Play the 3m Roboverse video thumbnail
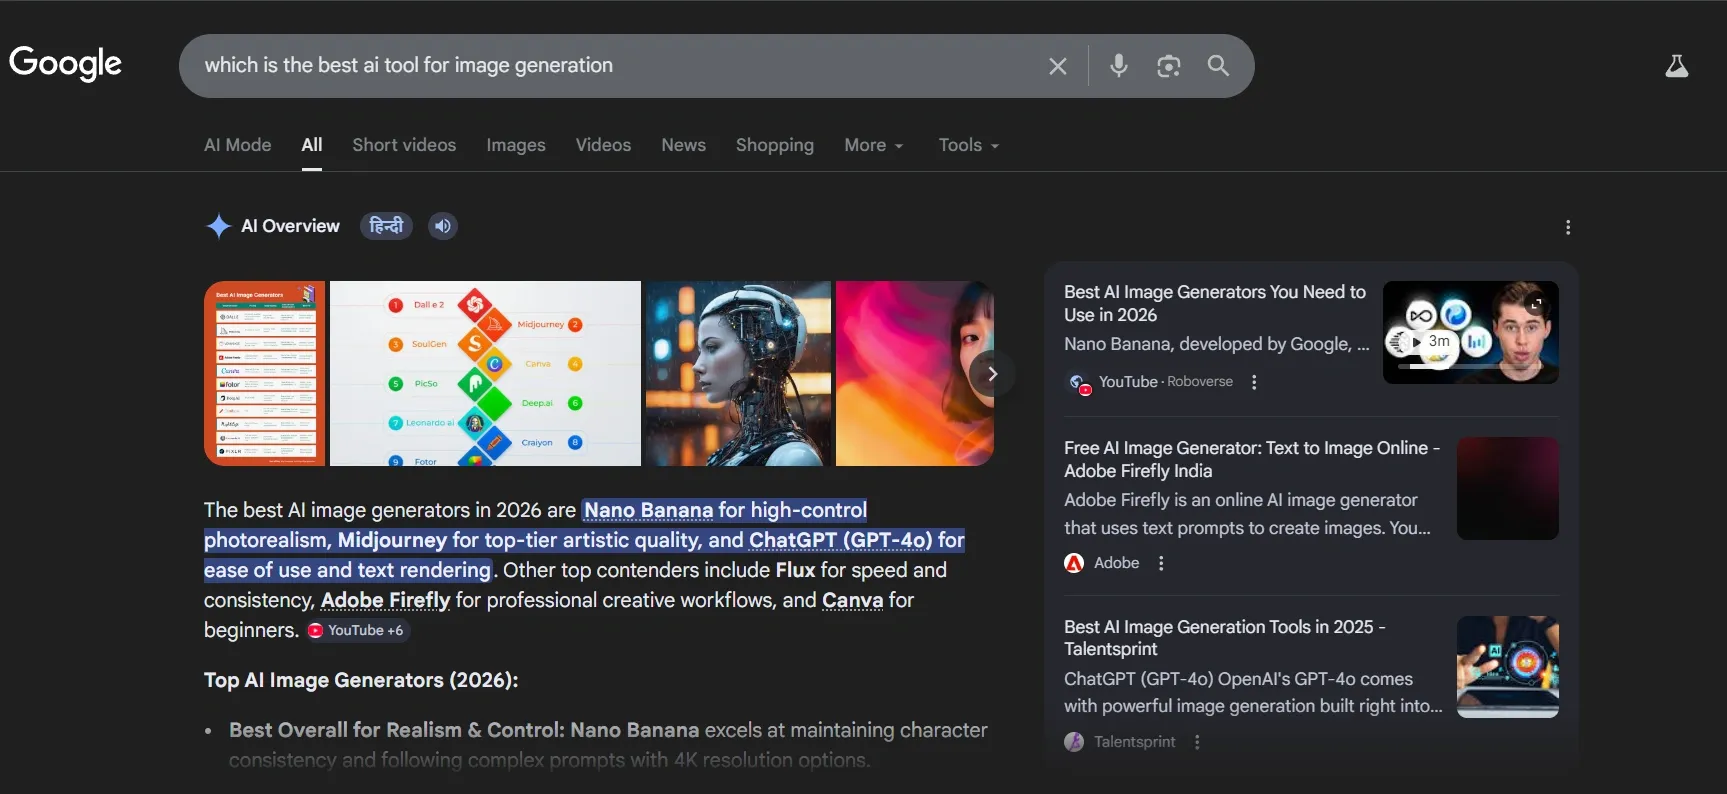The height and width of the screenshot is (794, 1727). tap(1470, 332)
